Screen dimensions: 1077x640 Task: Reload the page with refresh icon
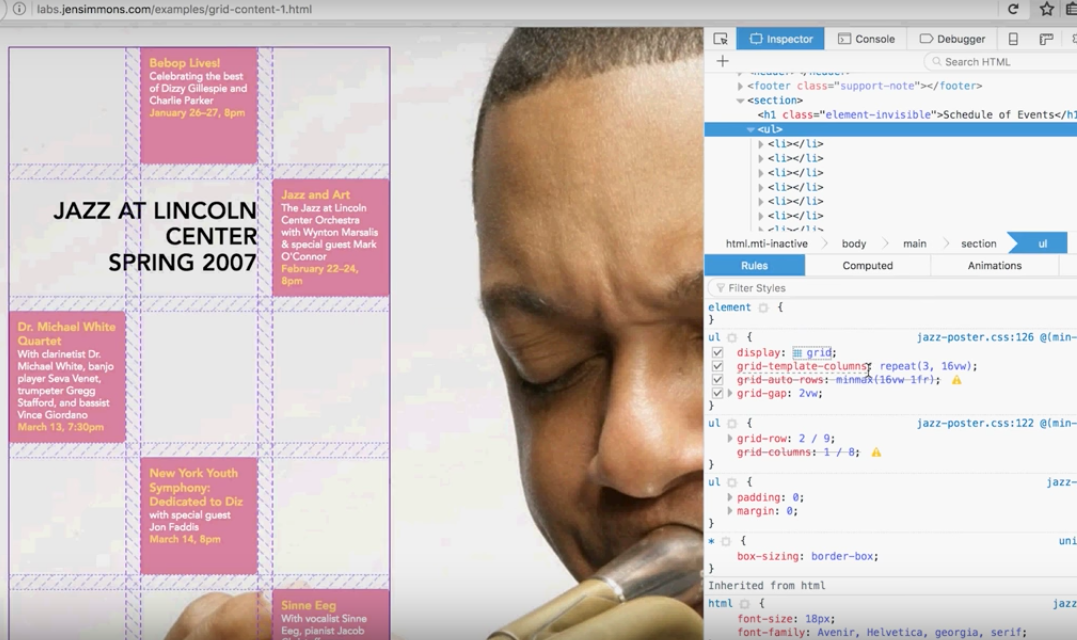[1013, 9]
